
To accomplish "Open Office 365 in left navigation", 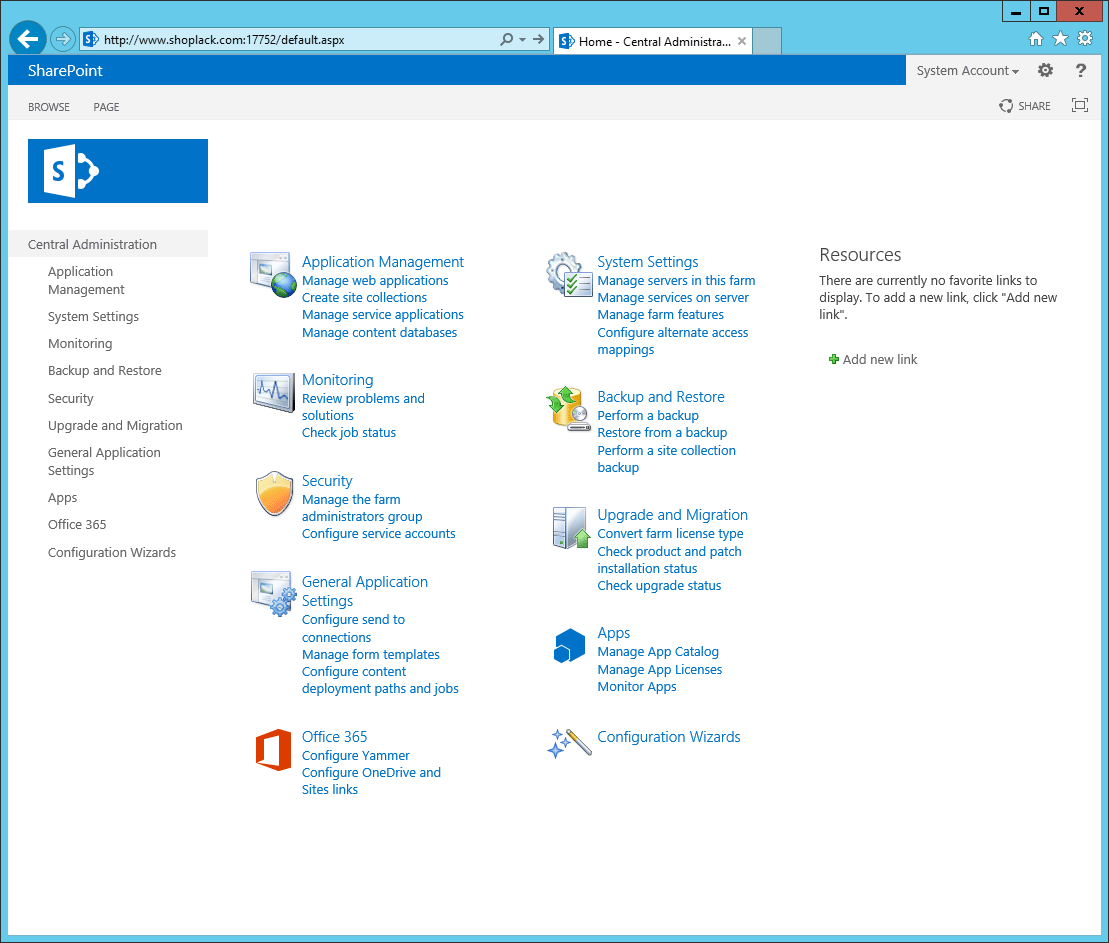I will coord(77,524).
